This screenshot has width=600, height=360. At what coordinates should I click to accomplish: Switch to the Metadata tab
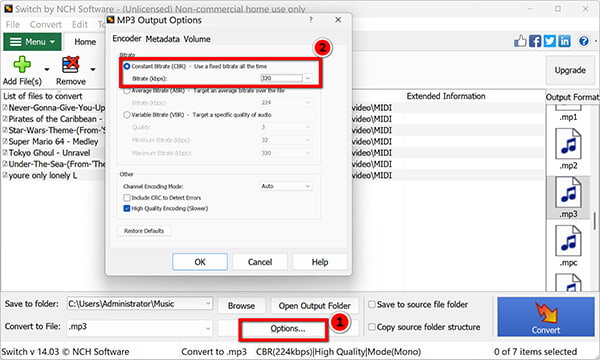coord(162,39)
